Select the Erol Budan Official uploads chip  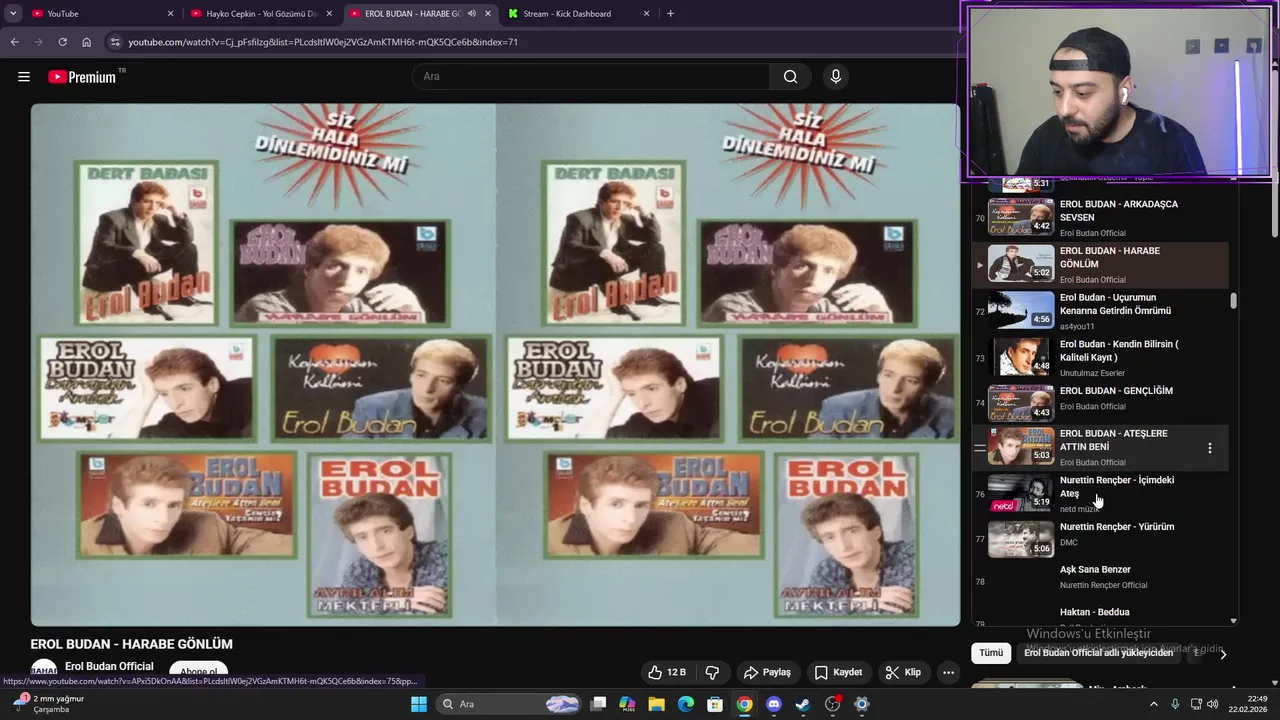tap(1098, 653)
